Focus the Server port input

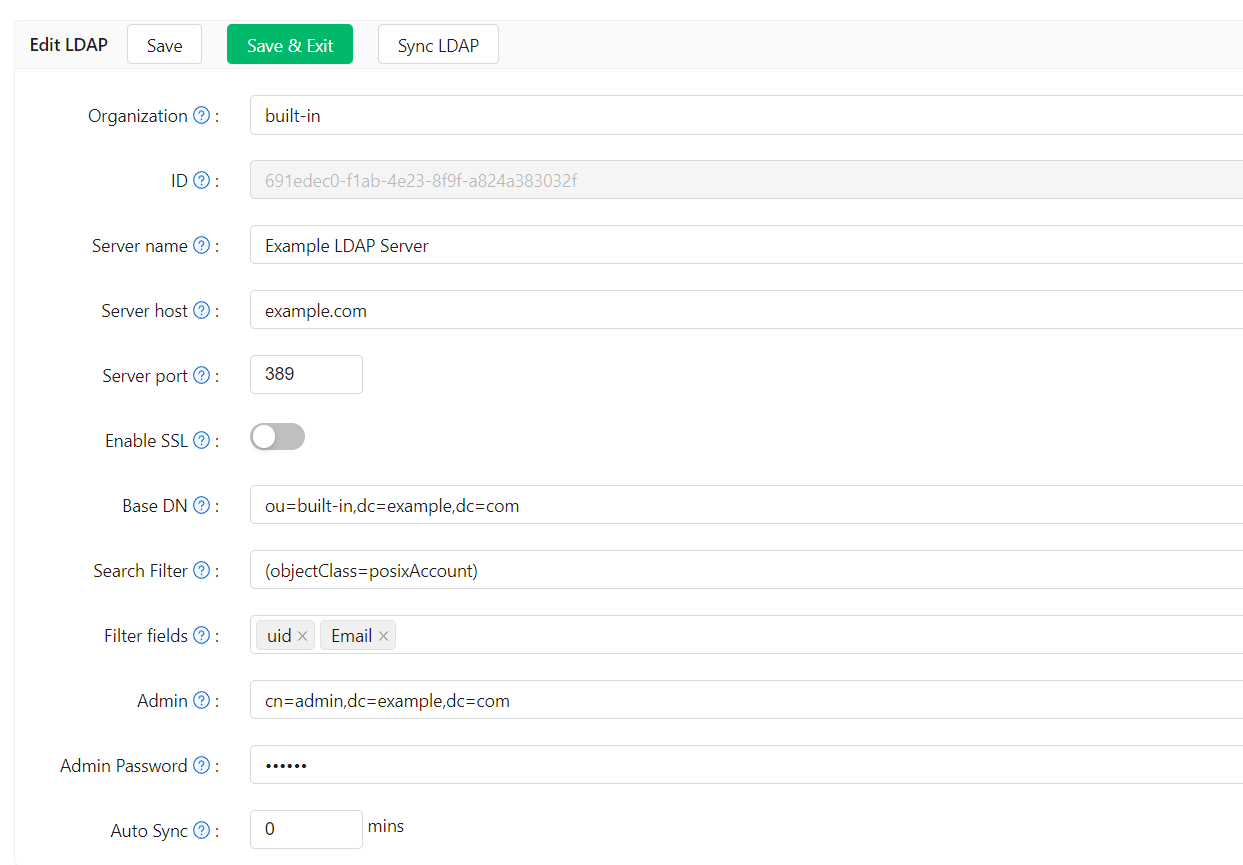tap(306, 374)
